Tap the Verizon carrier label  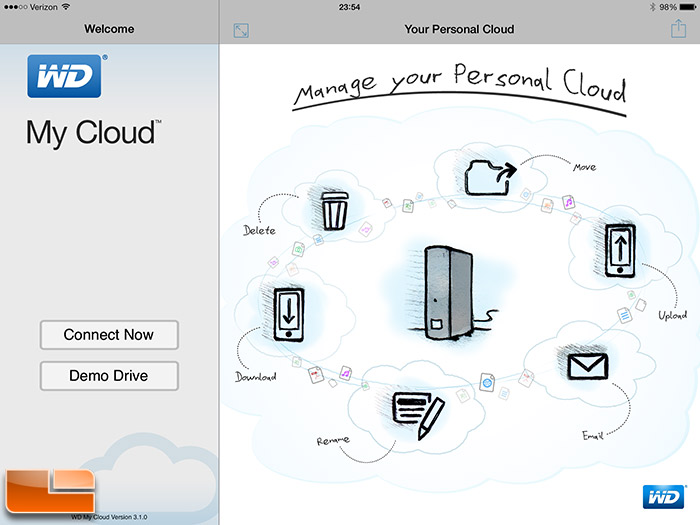coord(44,7)
